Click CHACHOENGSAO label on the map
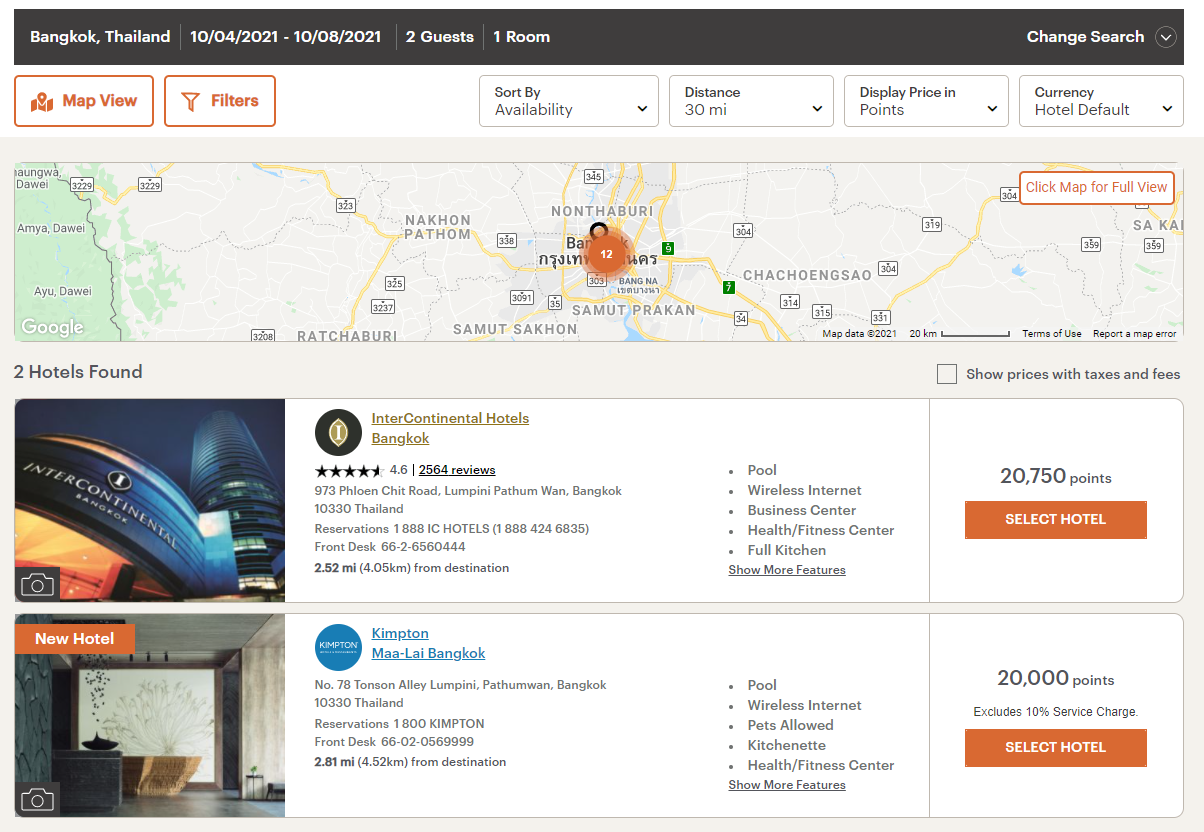 point(808,275)
